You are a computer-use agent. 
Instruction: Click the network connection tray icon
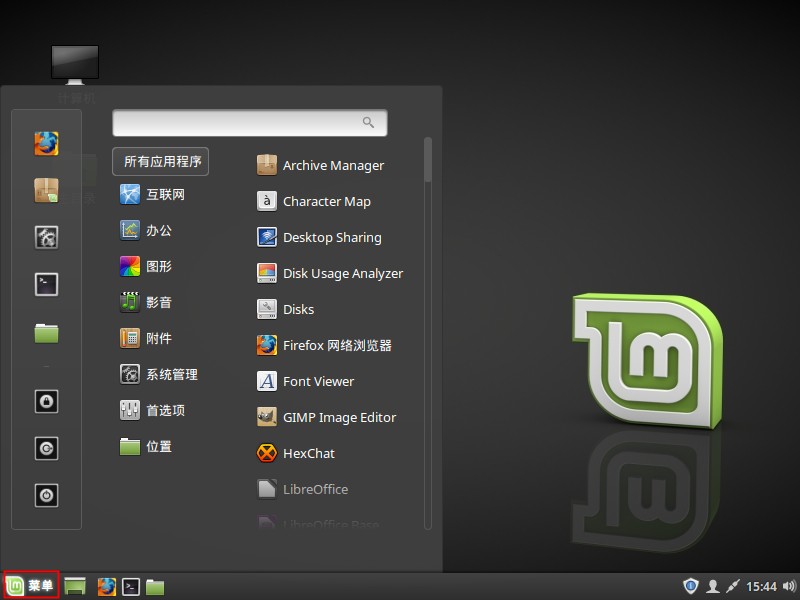click(734, 586)
